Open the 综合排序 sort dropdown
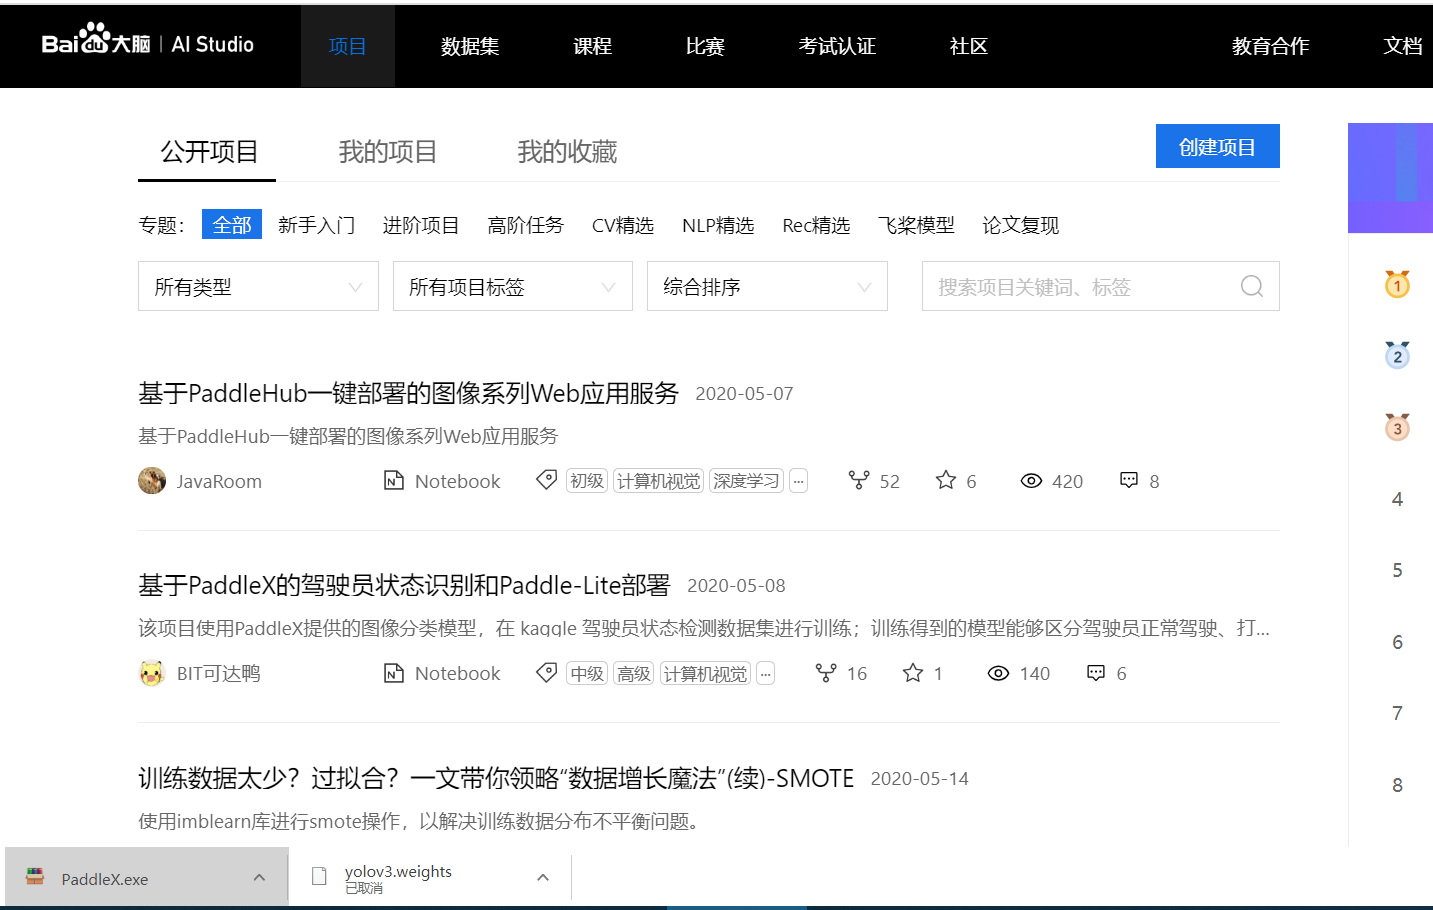Screen dimensions: 1433x910 click(x=767, y=286)
